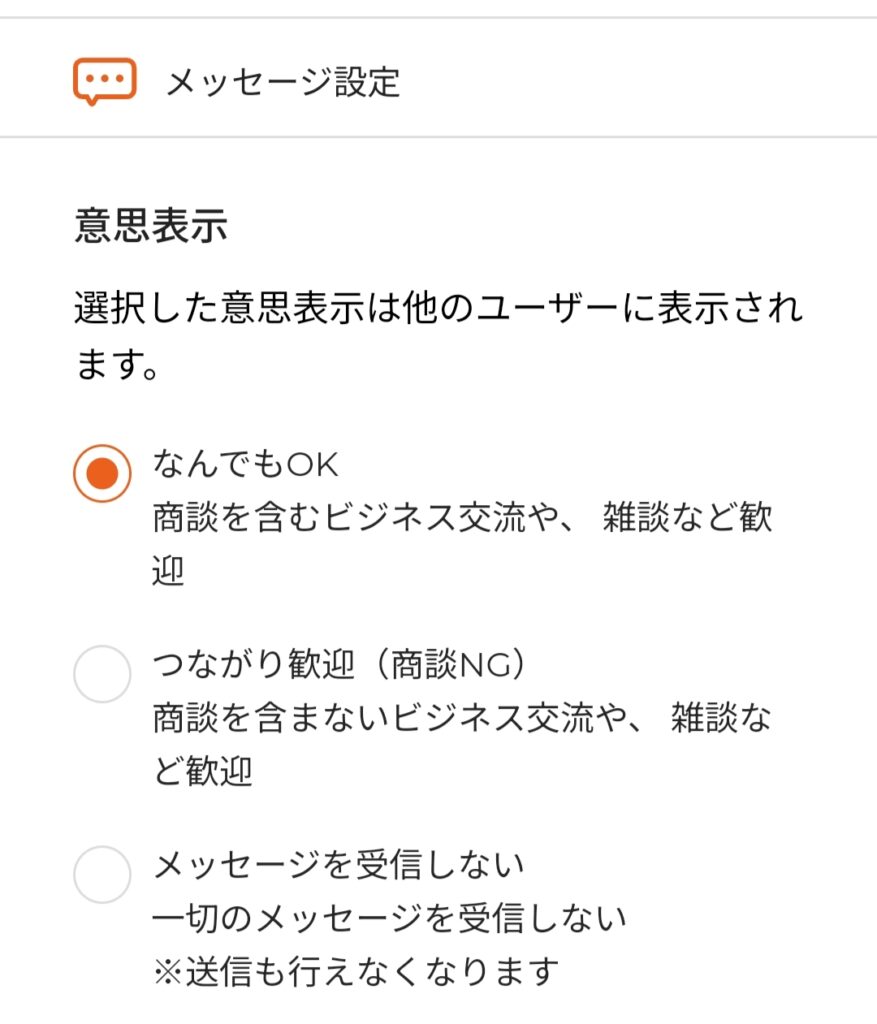Click the 雑談な text in second option description
Image resolution: width=877 pixels, height=1024 pixels.
point(720,719)
